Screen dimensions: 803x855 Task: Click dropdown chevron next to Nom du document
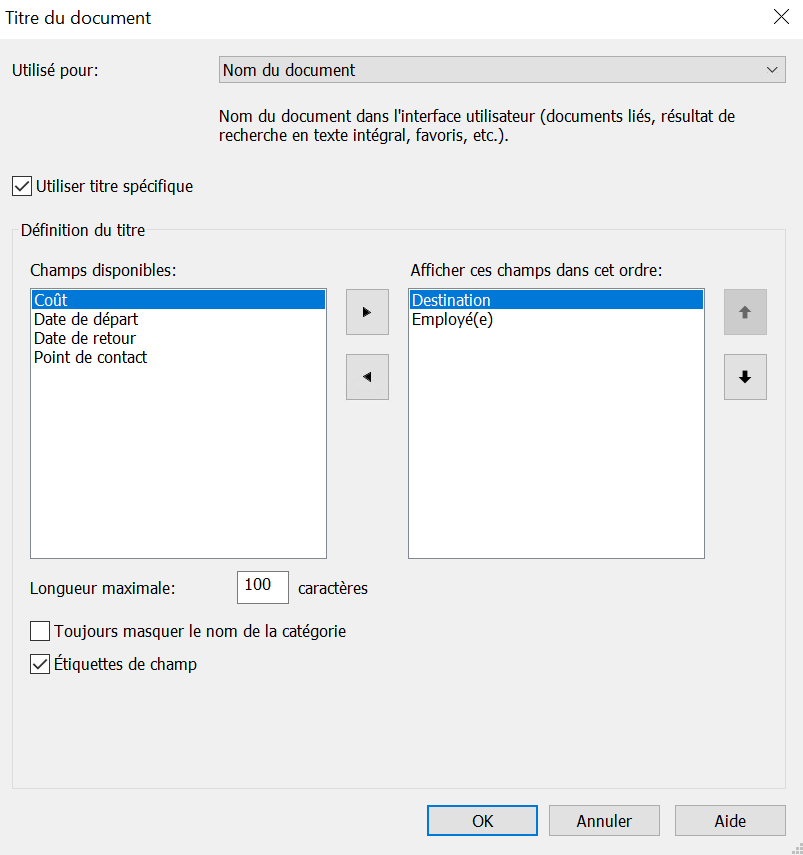(x=771, y=70)
